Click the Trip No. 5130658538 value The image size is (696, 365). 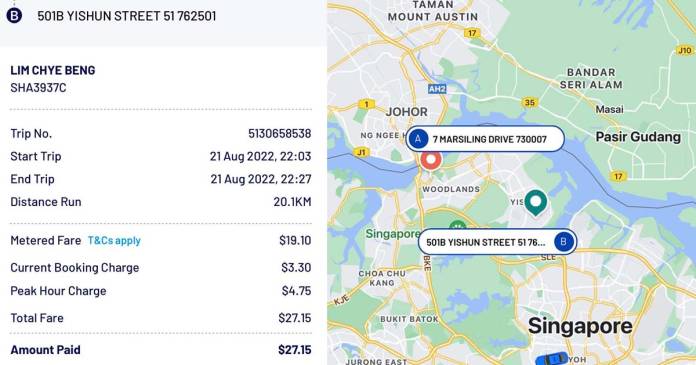tap(280, 134)
